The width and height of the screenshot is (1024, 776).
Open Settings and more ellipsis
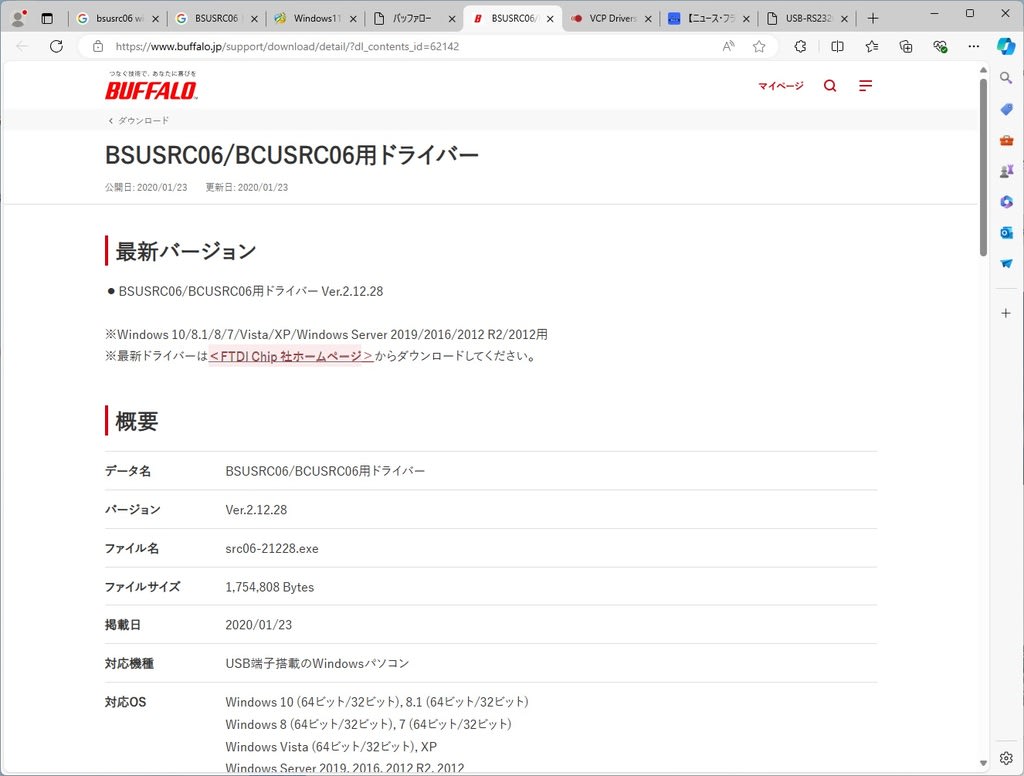click(x=974, y=46)
